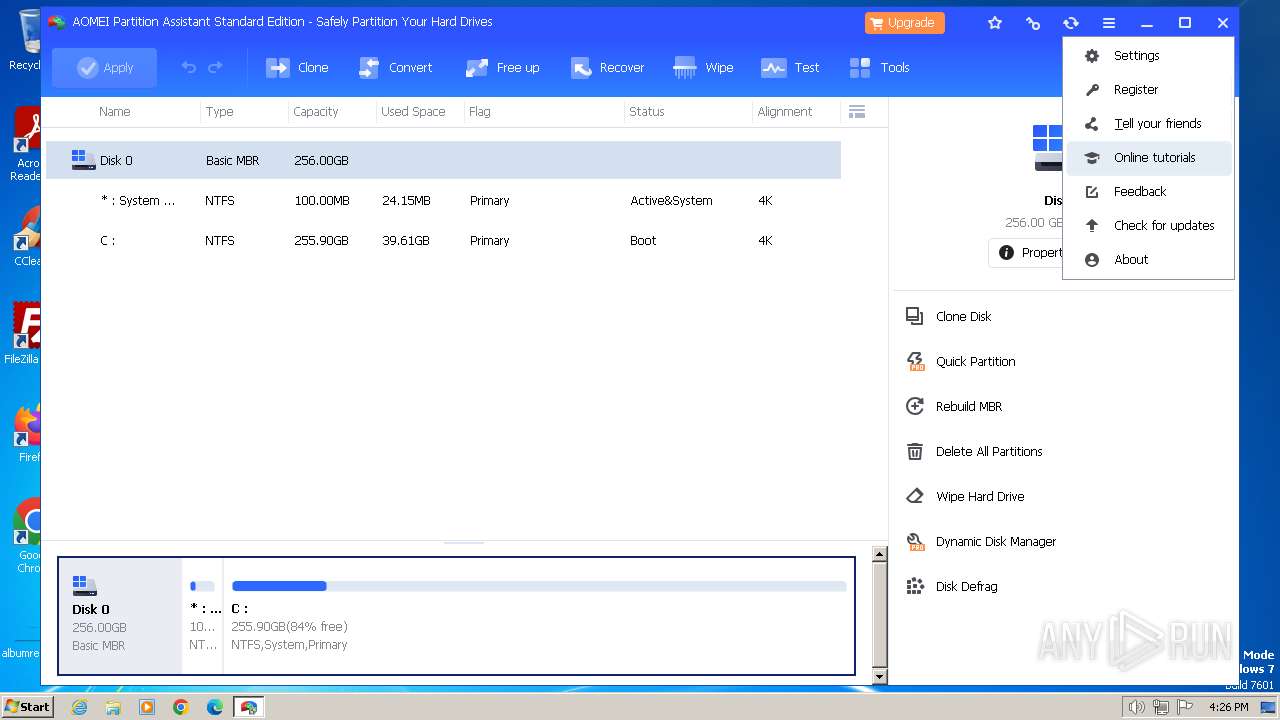Open the Test toolbar option

coord(790,68)
